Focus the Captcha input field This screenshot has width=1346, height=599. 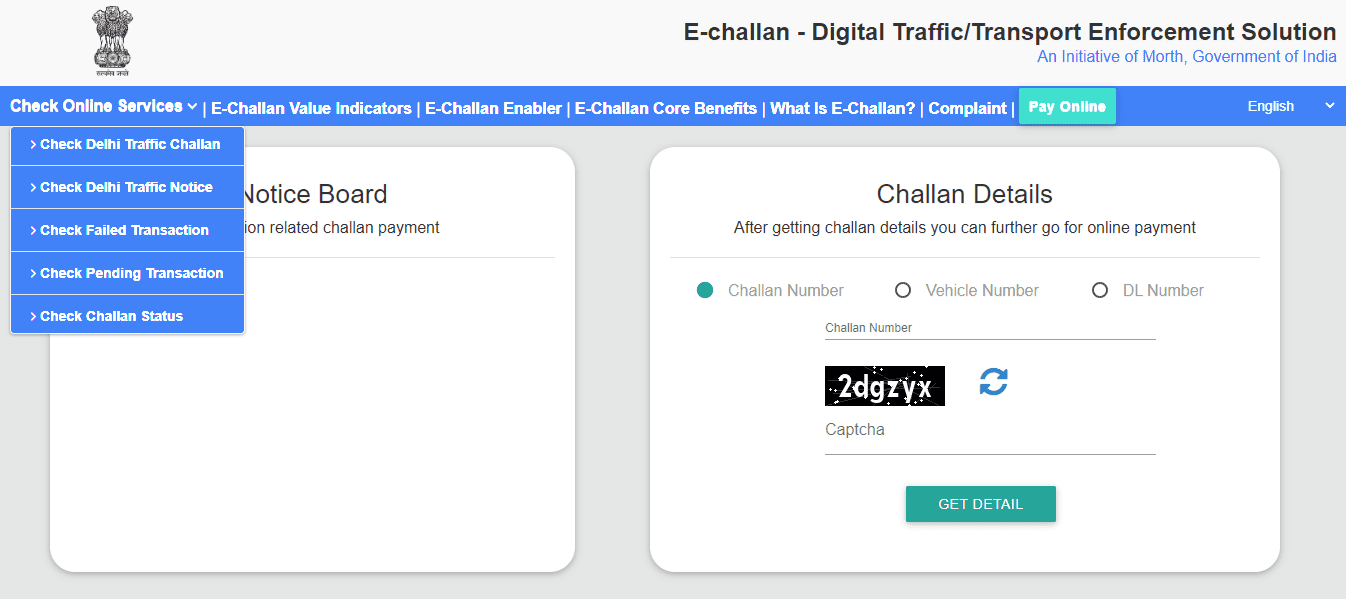coord(990,440)
